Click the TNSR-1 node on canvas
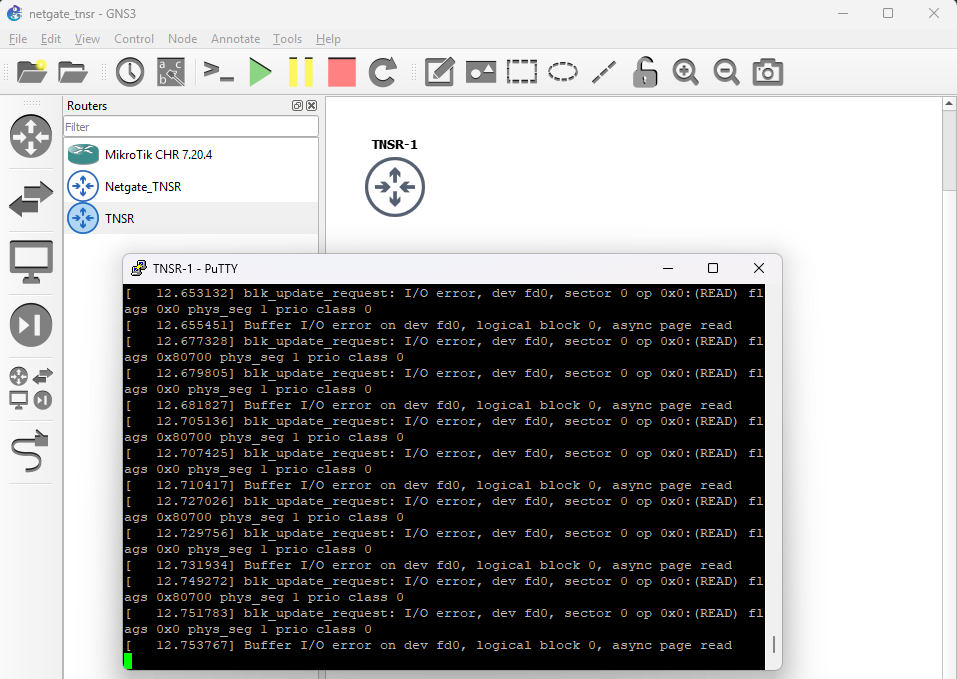Image resolution: width=957 pixels, height=679 pixels. (395, 186)
